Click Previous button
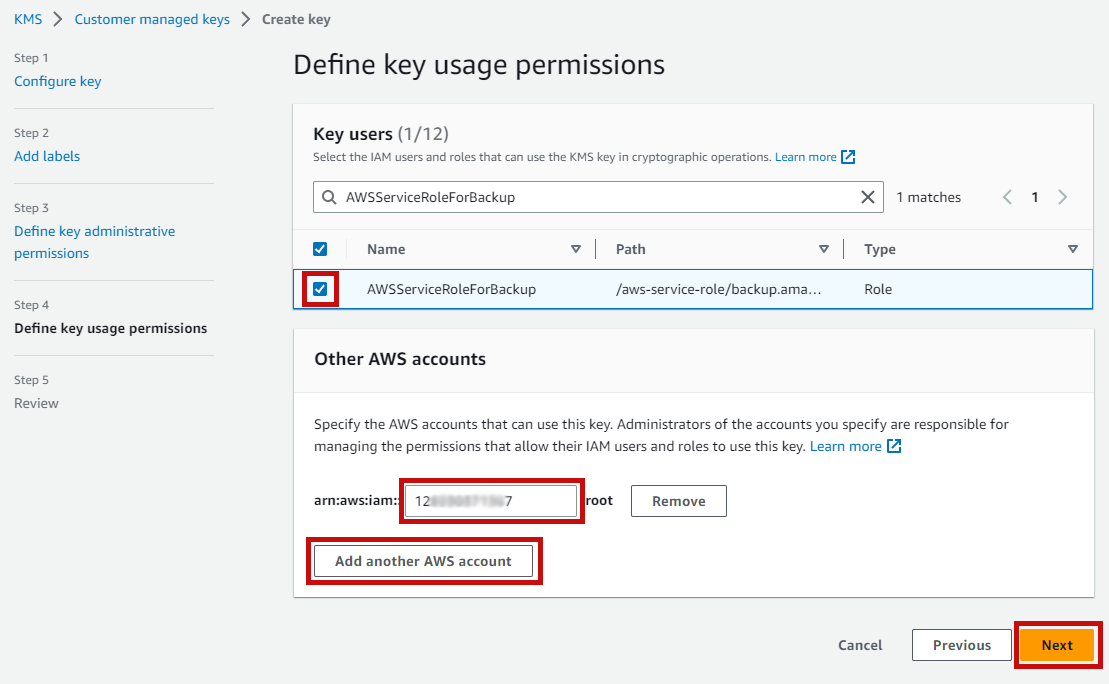Viewport: 1109px width, 684px height. click(962, 645)
